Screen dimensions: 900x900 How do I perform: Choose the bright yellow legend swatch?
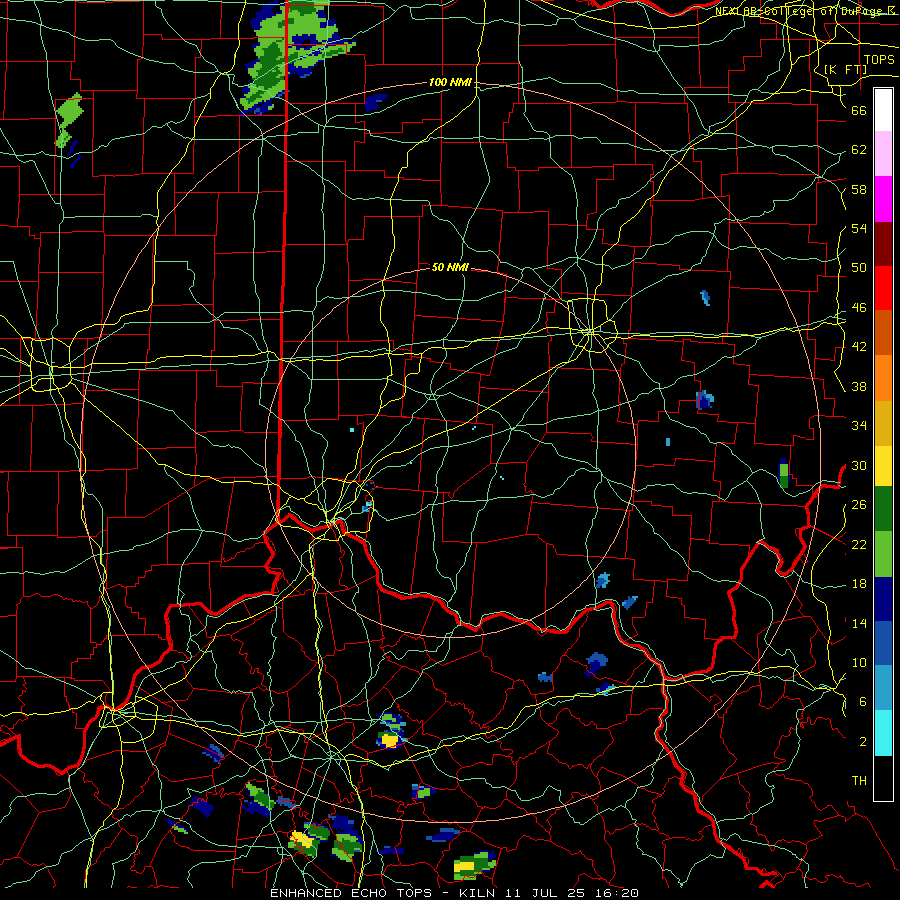click(x=883, y=466)
